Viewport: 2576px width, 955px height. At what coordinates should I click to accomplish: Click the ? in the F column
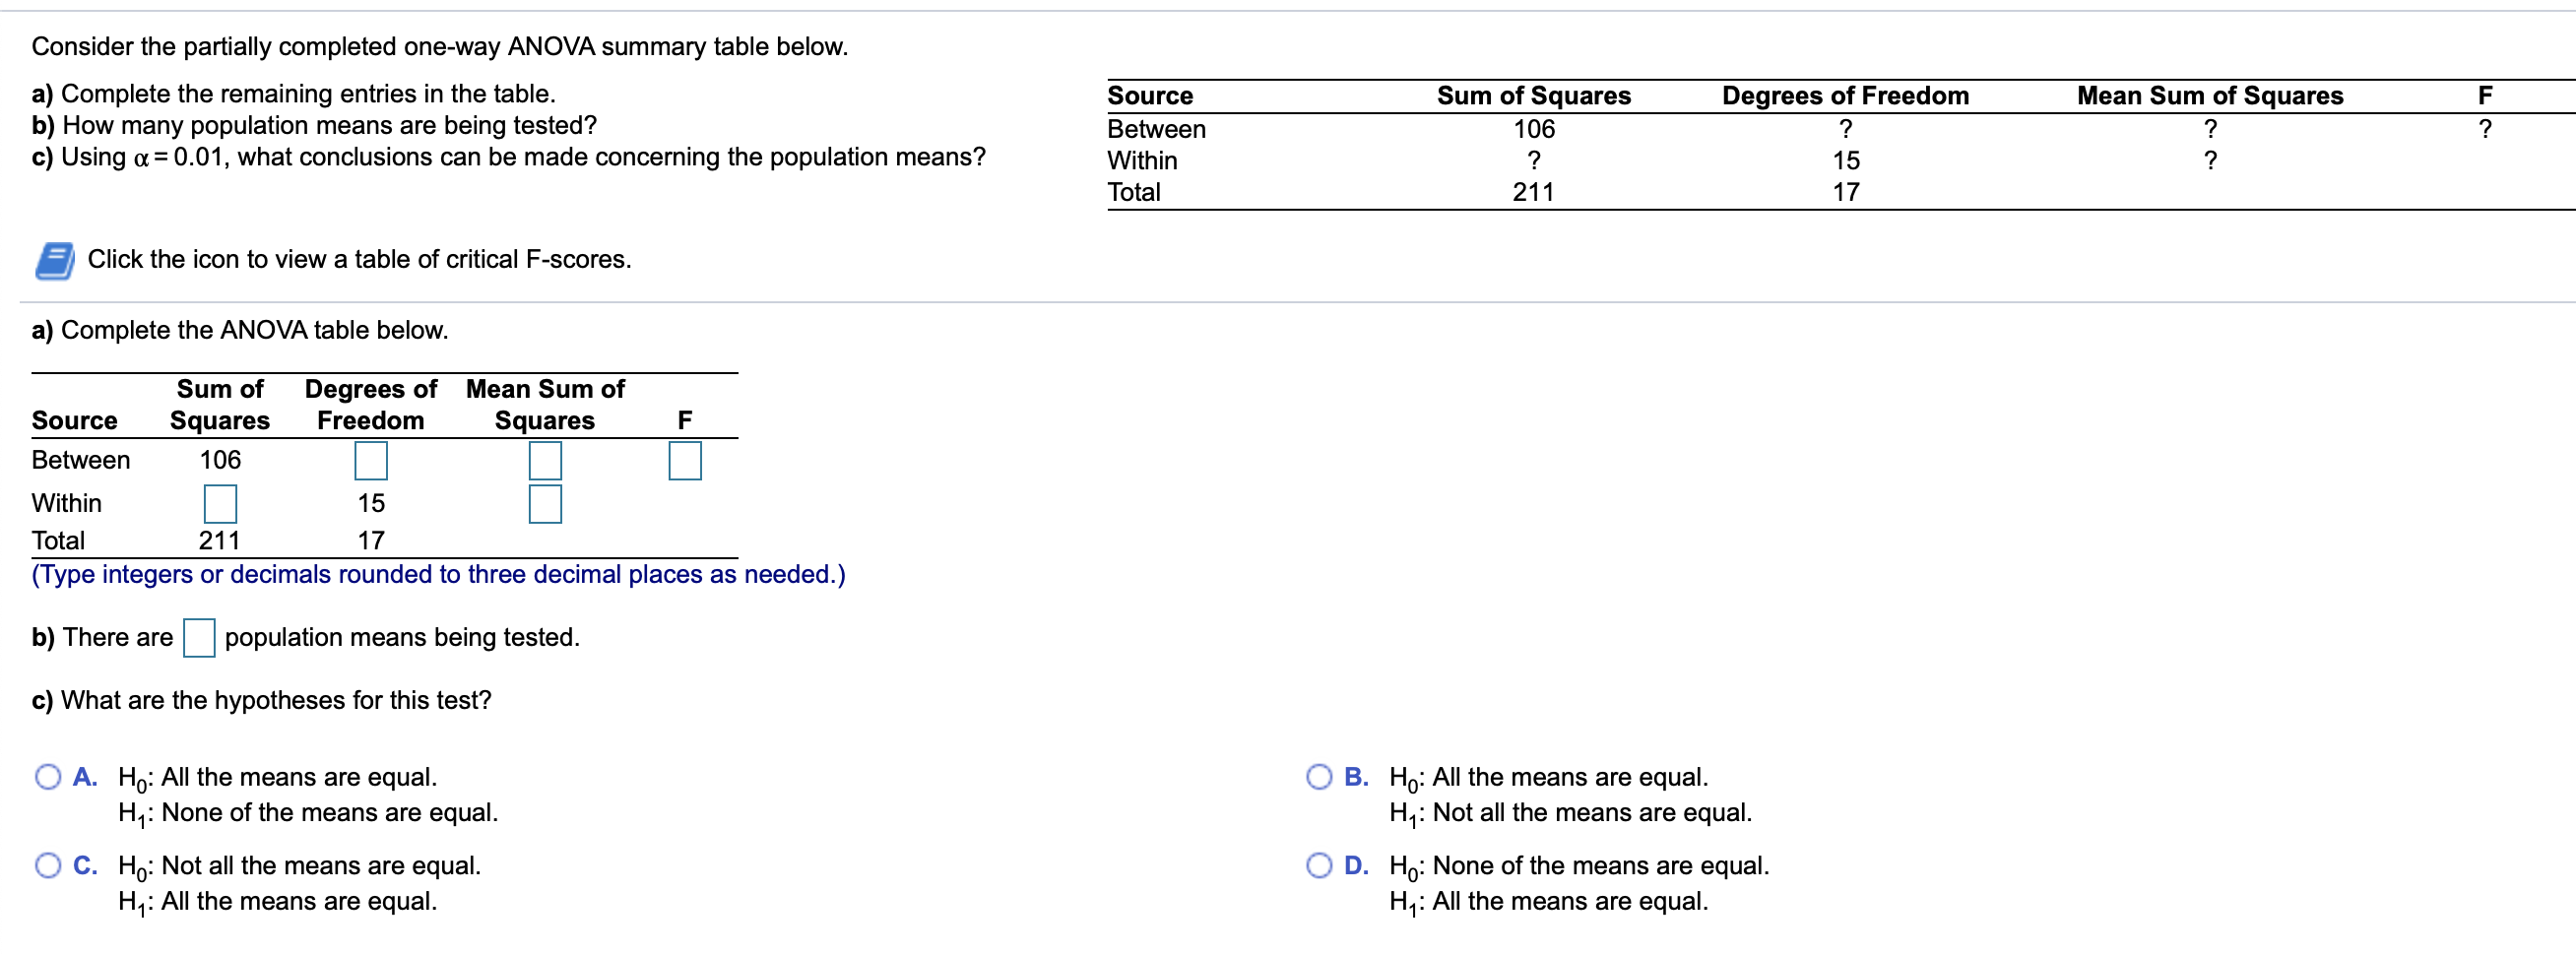(2486, 126)
